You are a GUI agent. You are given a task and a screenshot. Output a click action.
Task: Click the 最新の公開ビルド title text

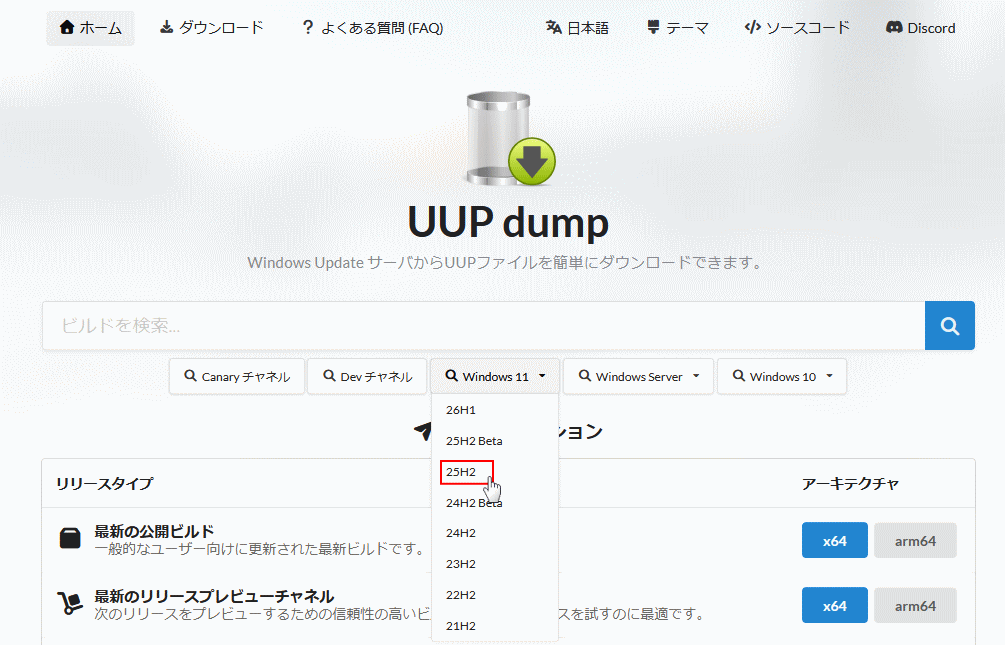point(154,532)
